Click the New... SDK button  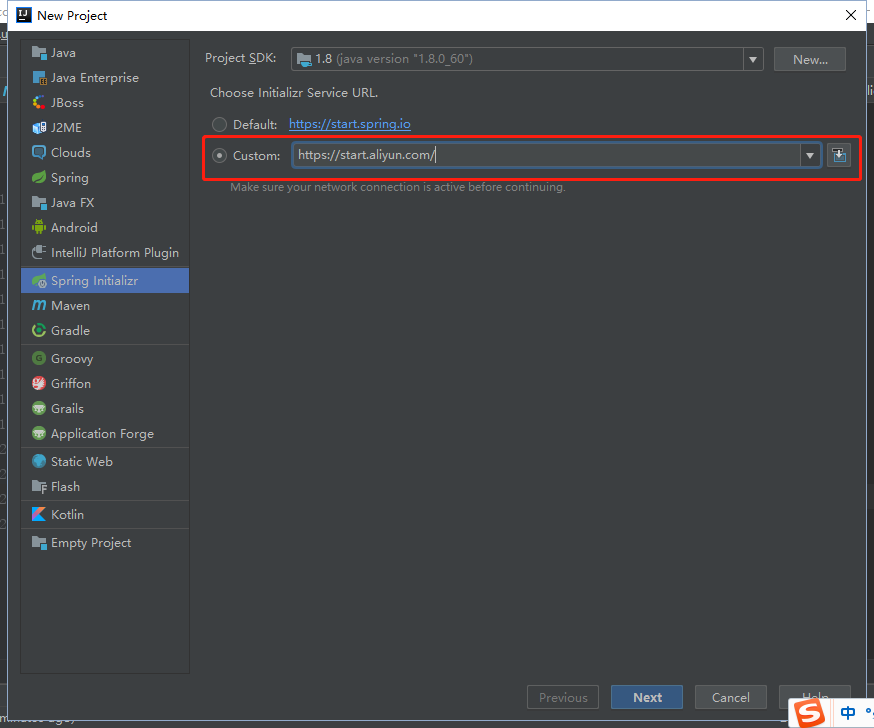coord(810,59)
